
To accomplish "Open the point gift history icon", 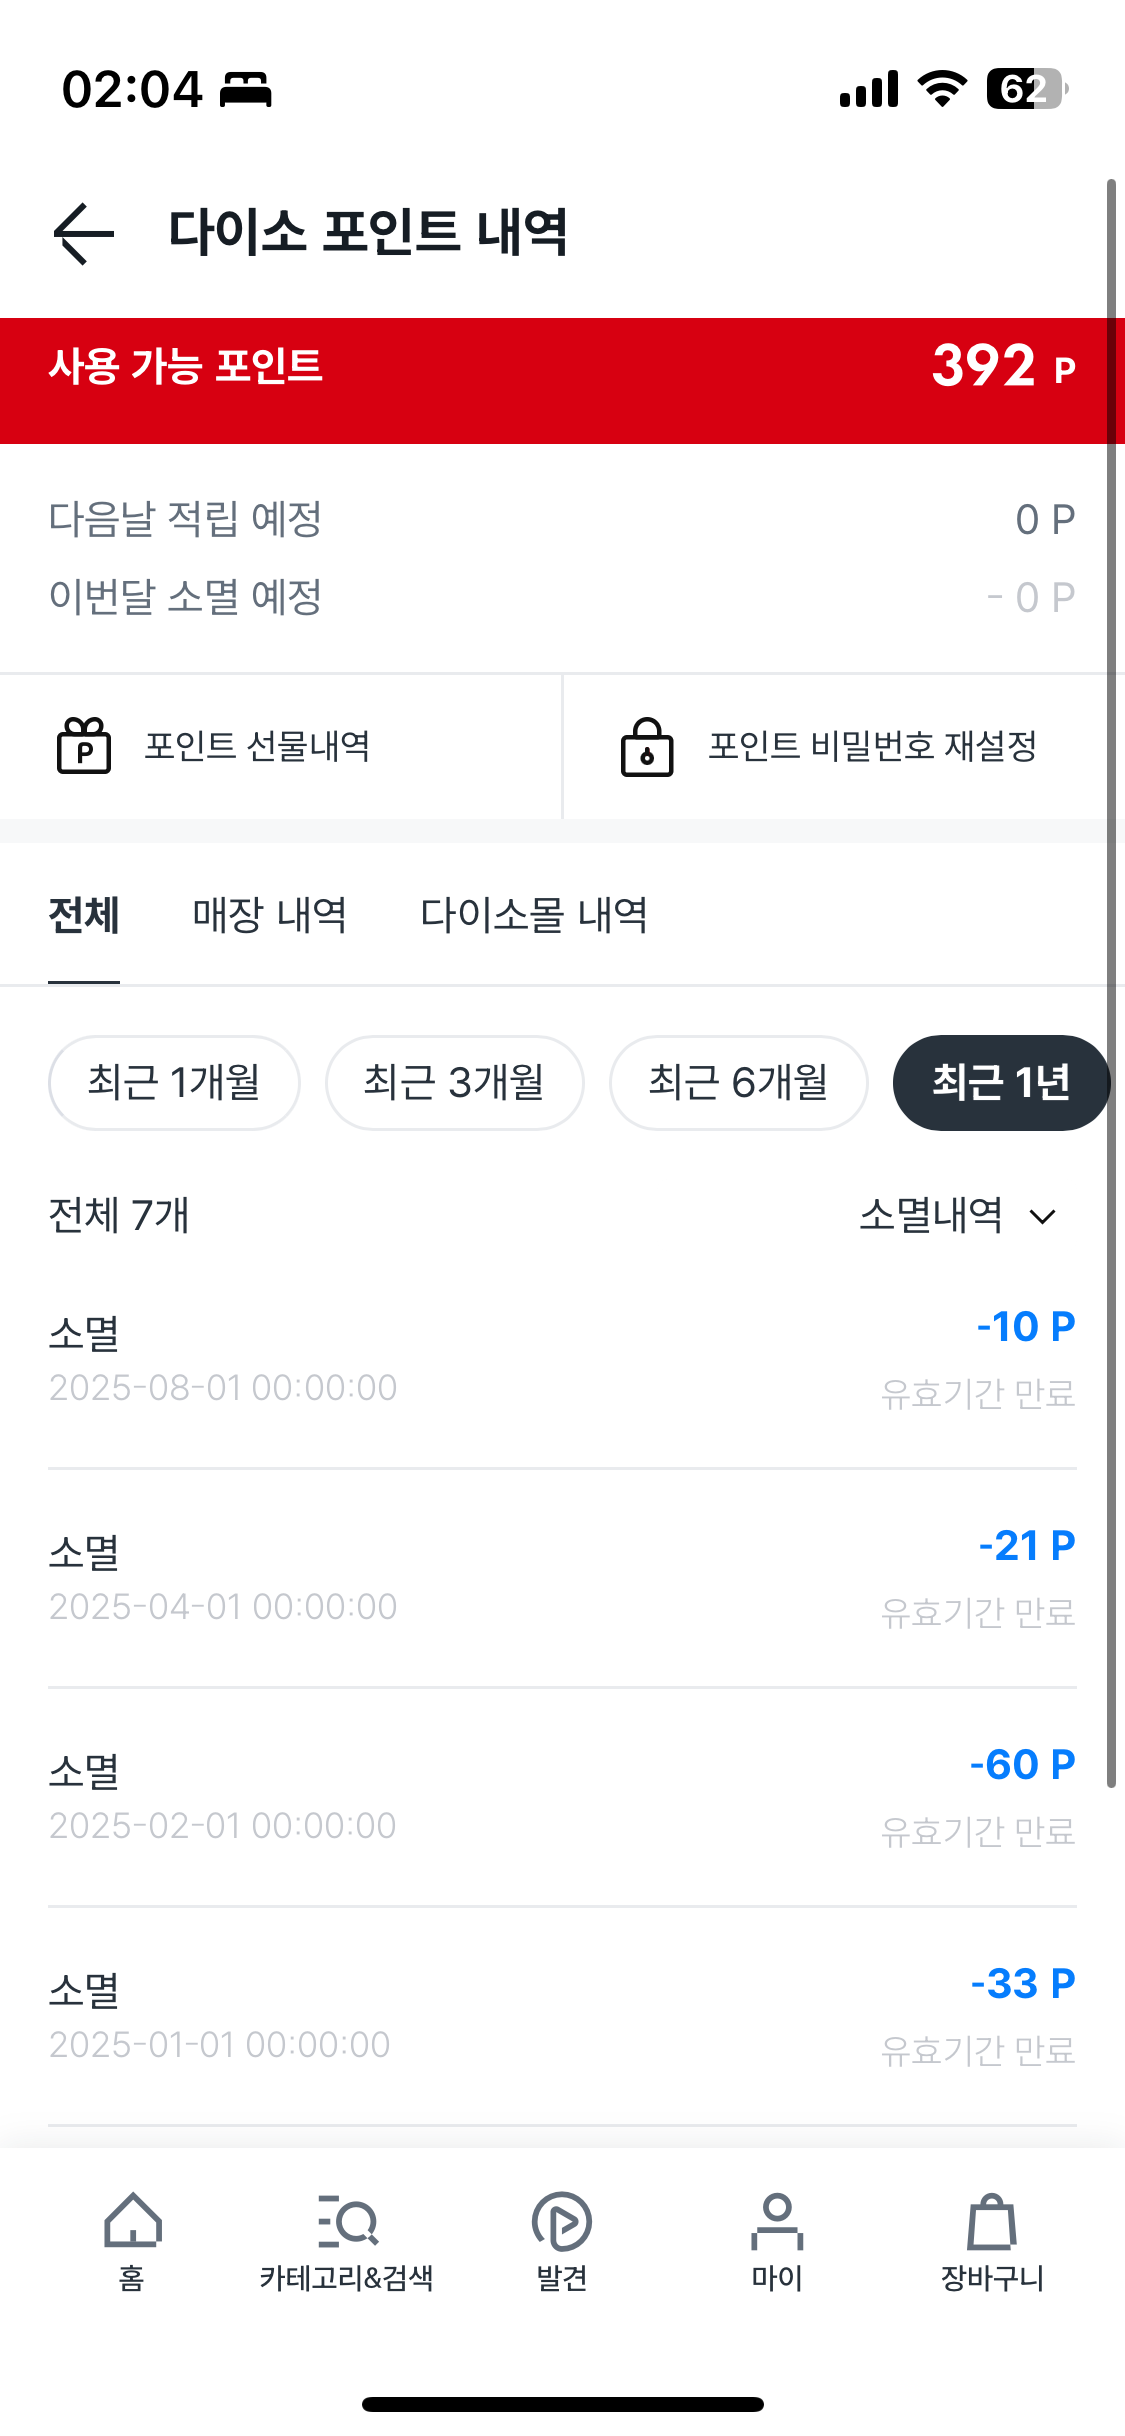I will click(x=84, y=746).
